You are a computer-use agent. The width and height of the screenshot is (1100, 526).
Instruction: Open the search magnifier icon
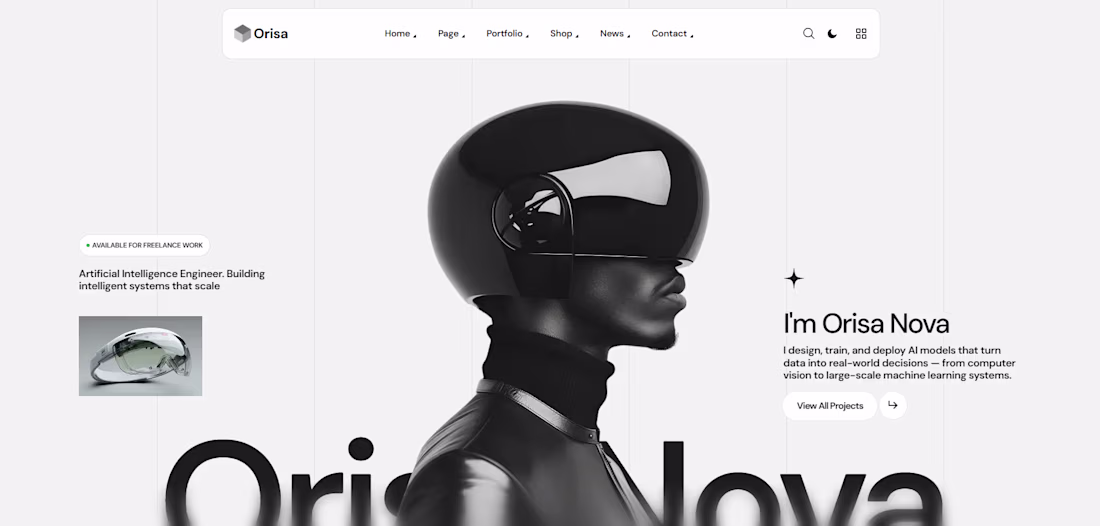pyautogui.click(x=809, y=34)
